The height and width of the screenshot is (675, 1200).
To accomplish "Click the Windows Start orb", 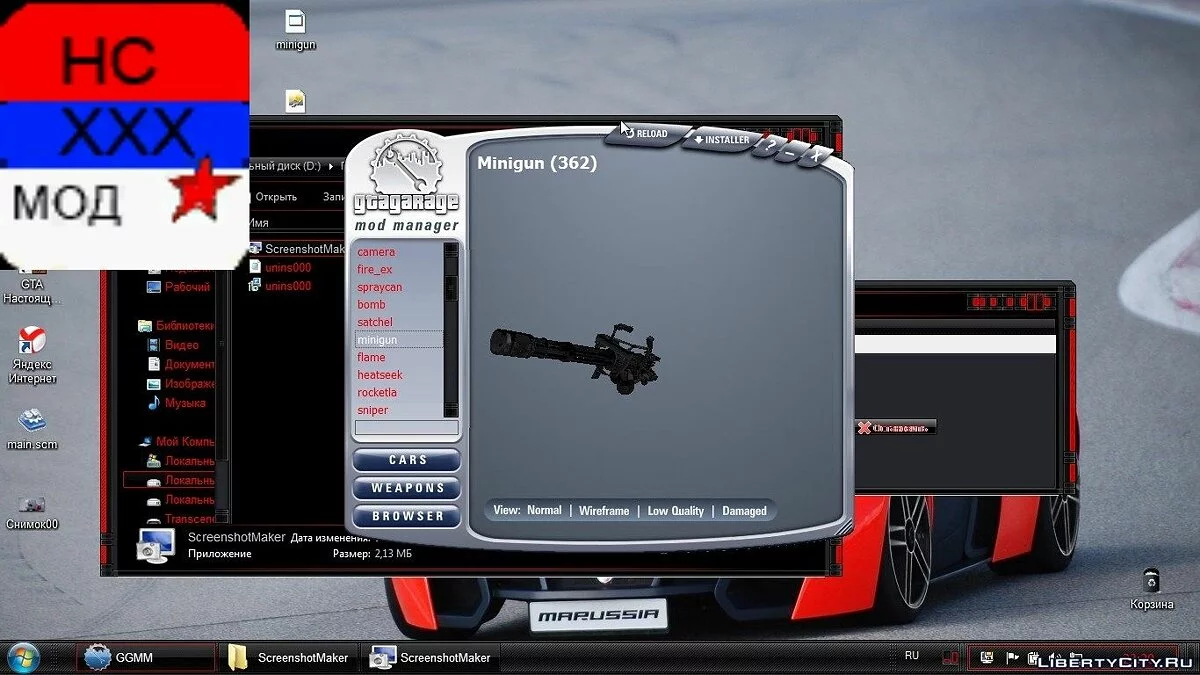I will click(x=24, y=657).
